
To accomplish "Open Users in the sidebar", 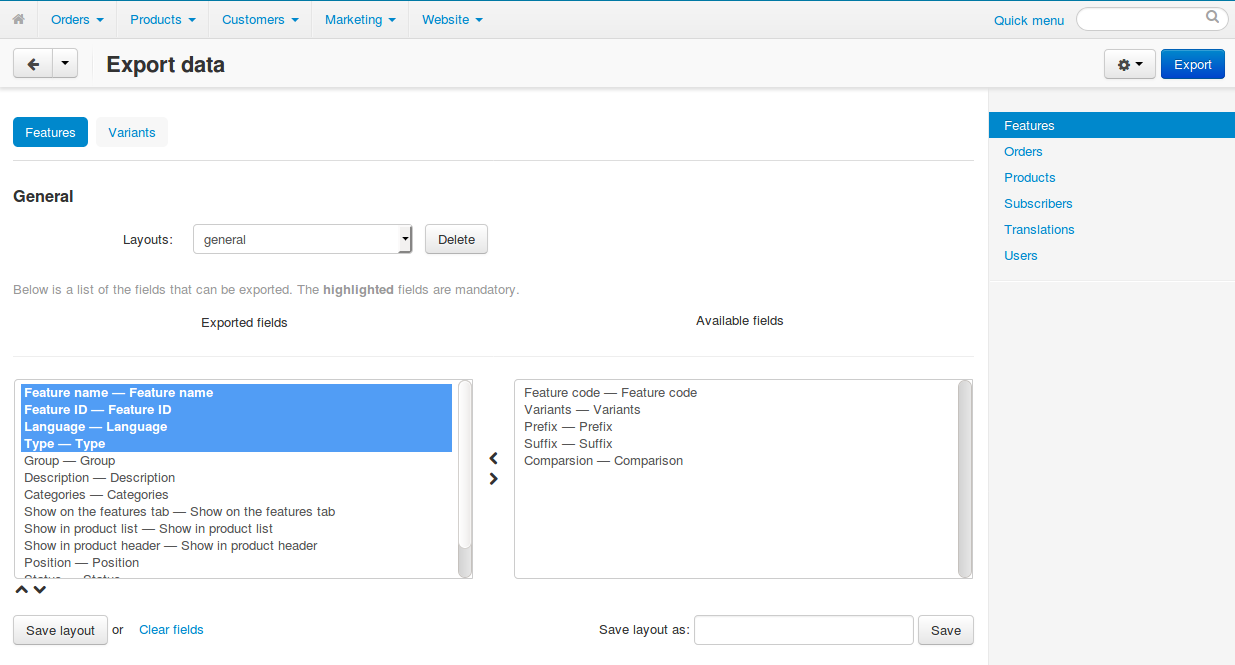I will 1021,256.
